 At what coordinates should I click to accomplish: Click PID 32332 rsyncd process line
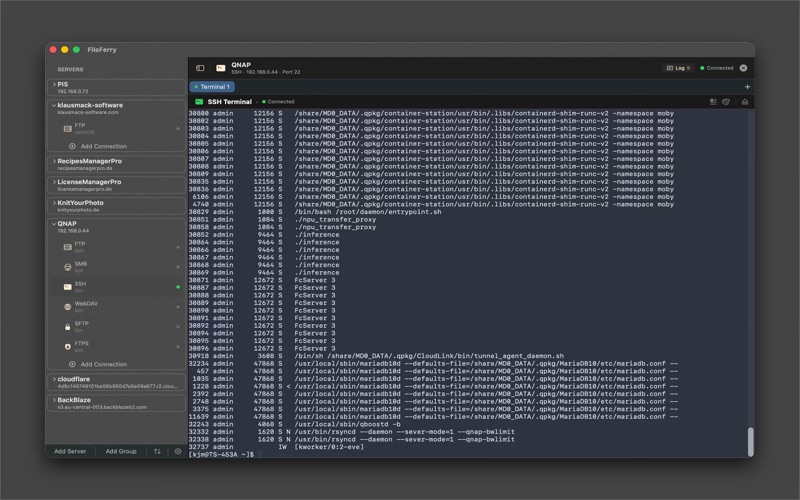(x=352, y=432)
